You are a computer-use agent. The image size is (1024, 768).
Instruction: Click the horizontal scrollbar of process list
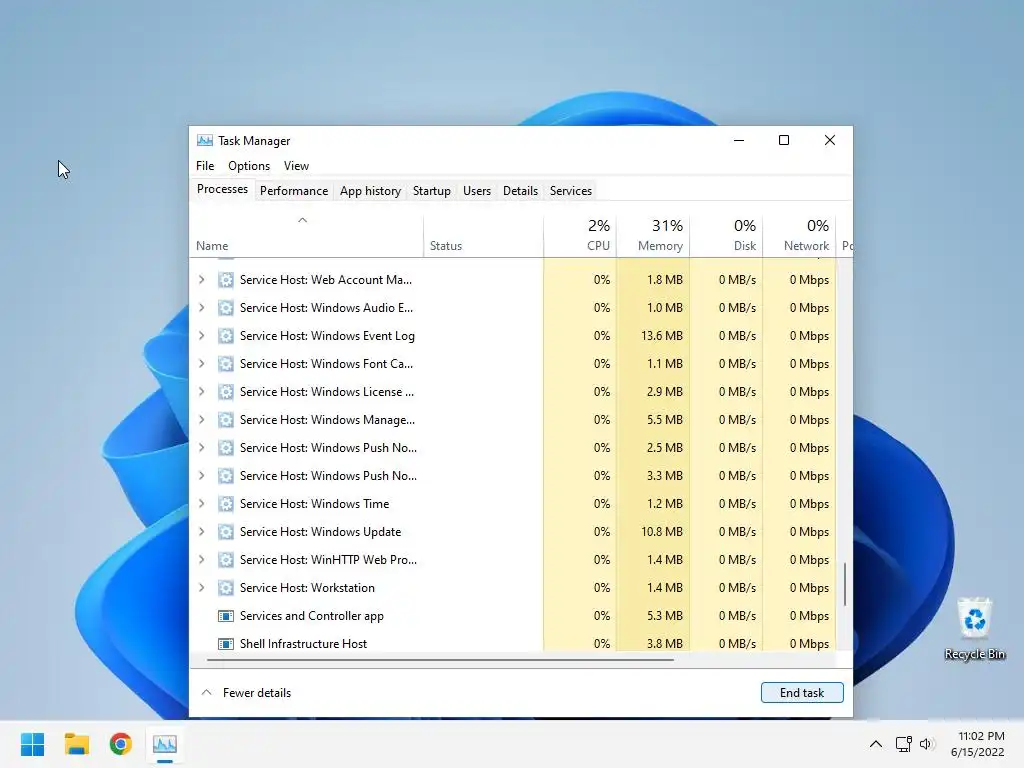coord(440,660)
